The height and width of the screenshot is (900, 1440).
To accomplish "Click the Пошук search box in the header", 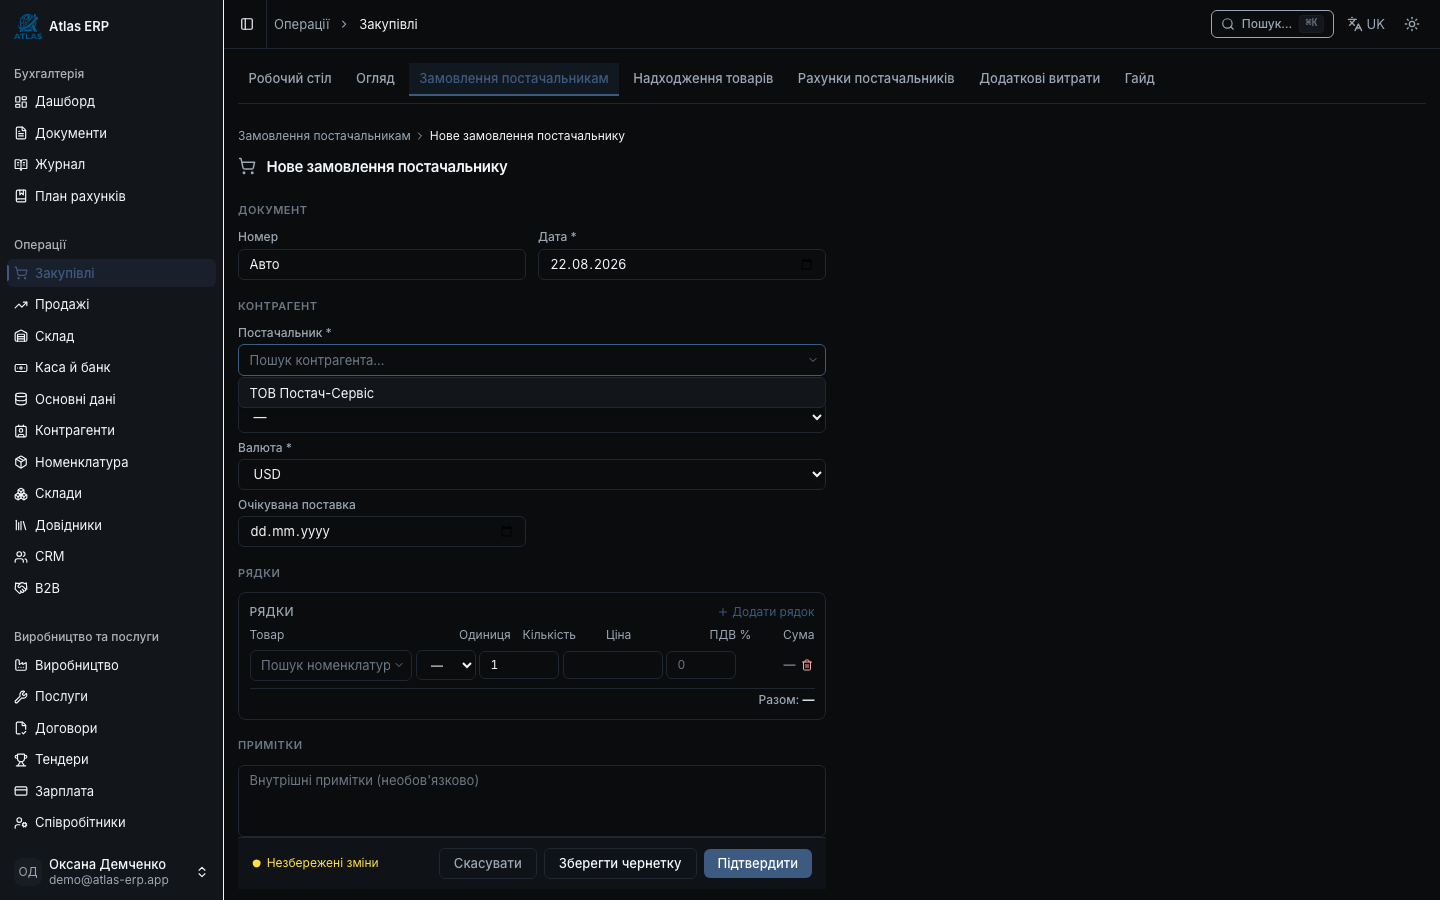I will [1272, 24].
